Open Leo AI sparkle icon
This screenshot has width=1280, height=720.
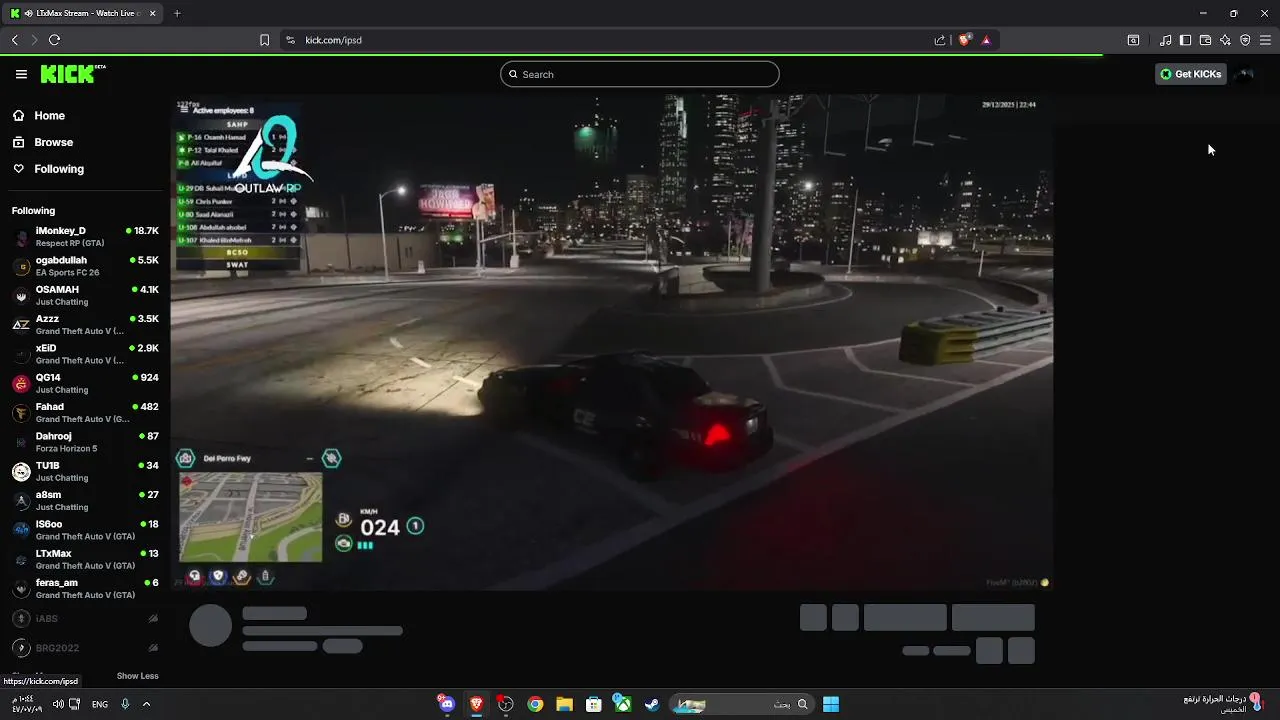coord(1225,40)
